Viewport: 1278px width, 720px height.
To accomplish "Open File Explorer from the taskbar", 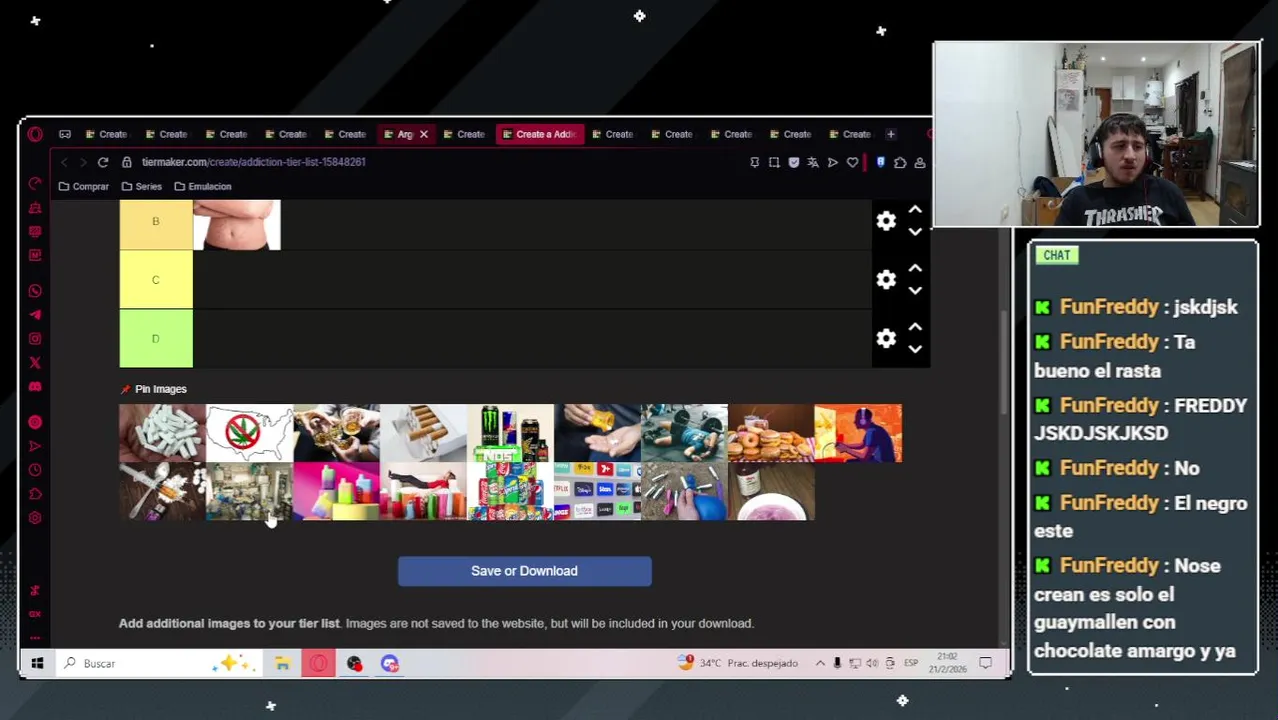I will point(282,663).
